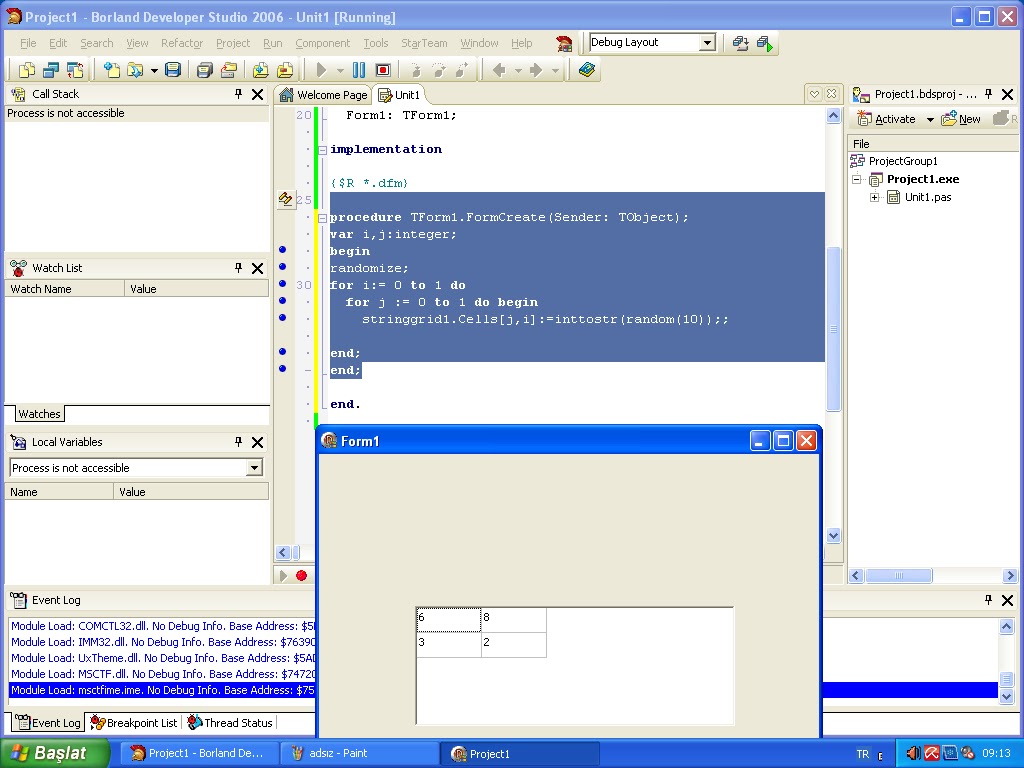Expand the Unit1.pas tree node
Viewport: 1024px width, 768px height.
tap(874, 197)
